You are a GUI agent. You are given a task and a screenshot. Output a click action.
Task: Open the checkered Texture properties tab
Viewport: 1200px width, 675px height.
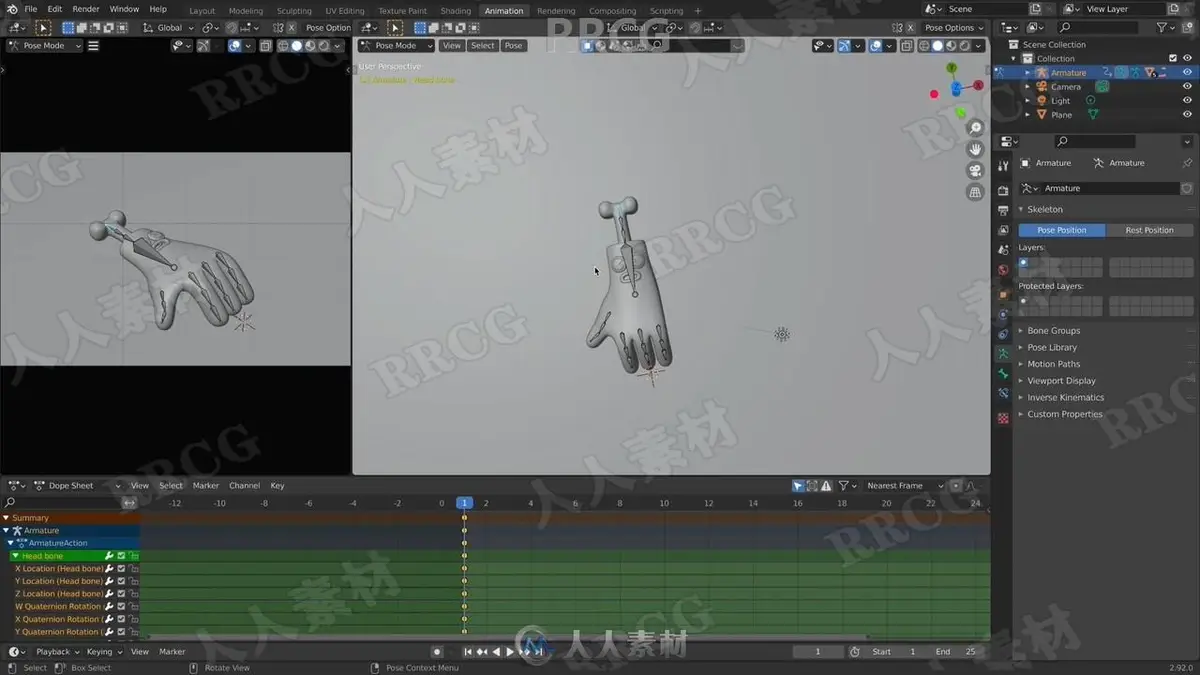point(1003,419)
